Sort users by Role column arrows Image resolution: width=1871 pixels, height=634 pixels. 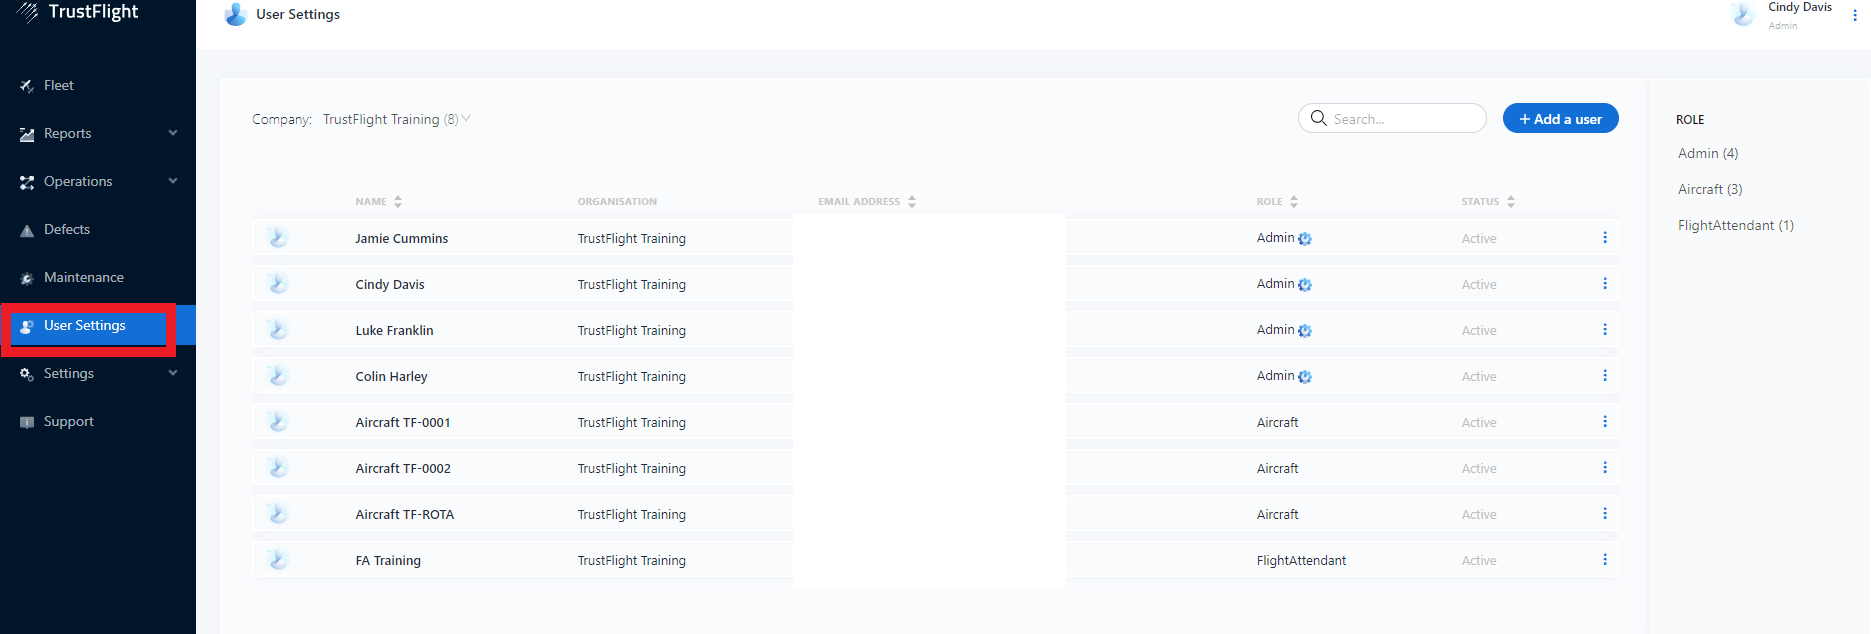[x=1293, y=202]
